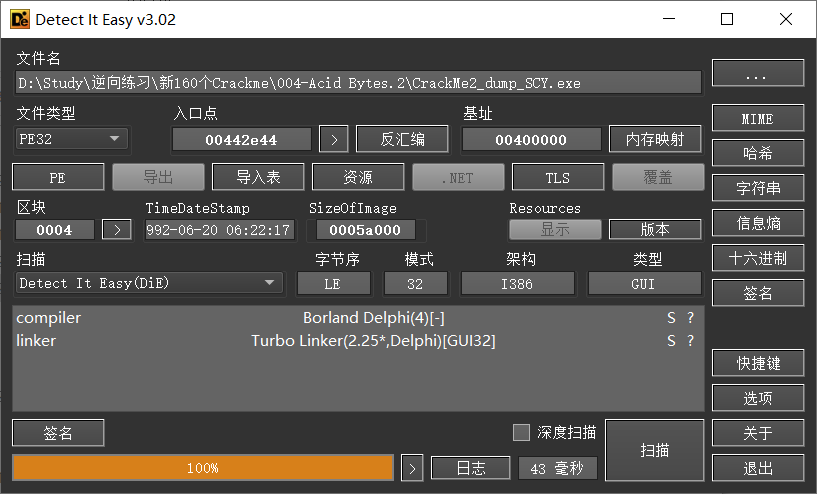817x494 pixels.
Task: Click 退出 to exit the program
Action: [758, 468]
